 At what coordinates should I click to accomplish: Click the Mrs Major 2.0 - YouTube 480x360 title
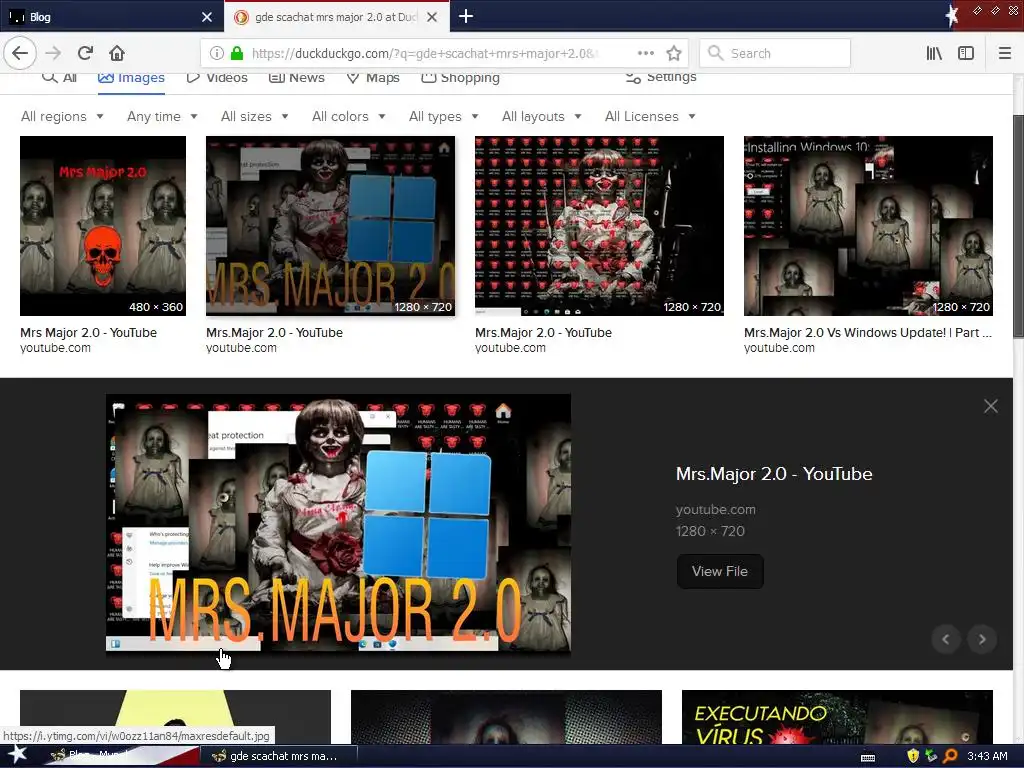coord(88,332)
